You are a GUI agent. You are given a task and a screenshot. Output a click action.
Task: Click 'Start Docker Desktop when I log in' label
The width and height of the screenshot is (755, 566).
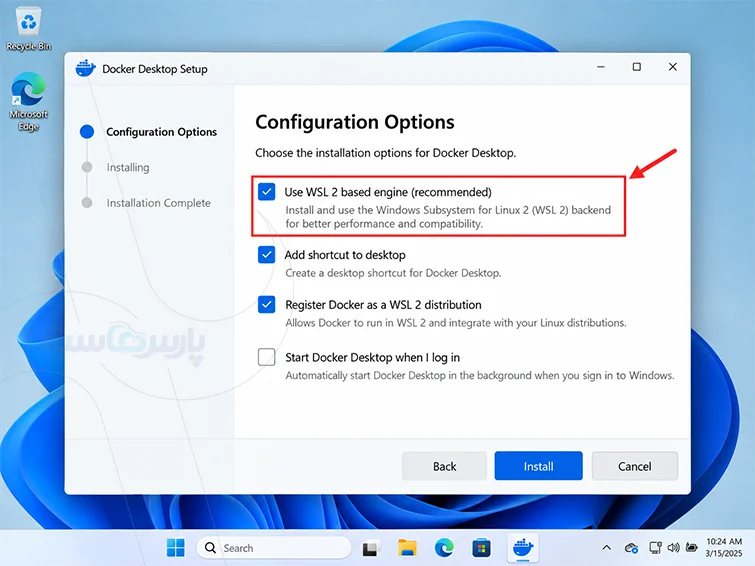tap(373, 357)
